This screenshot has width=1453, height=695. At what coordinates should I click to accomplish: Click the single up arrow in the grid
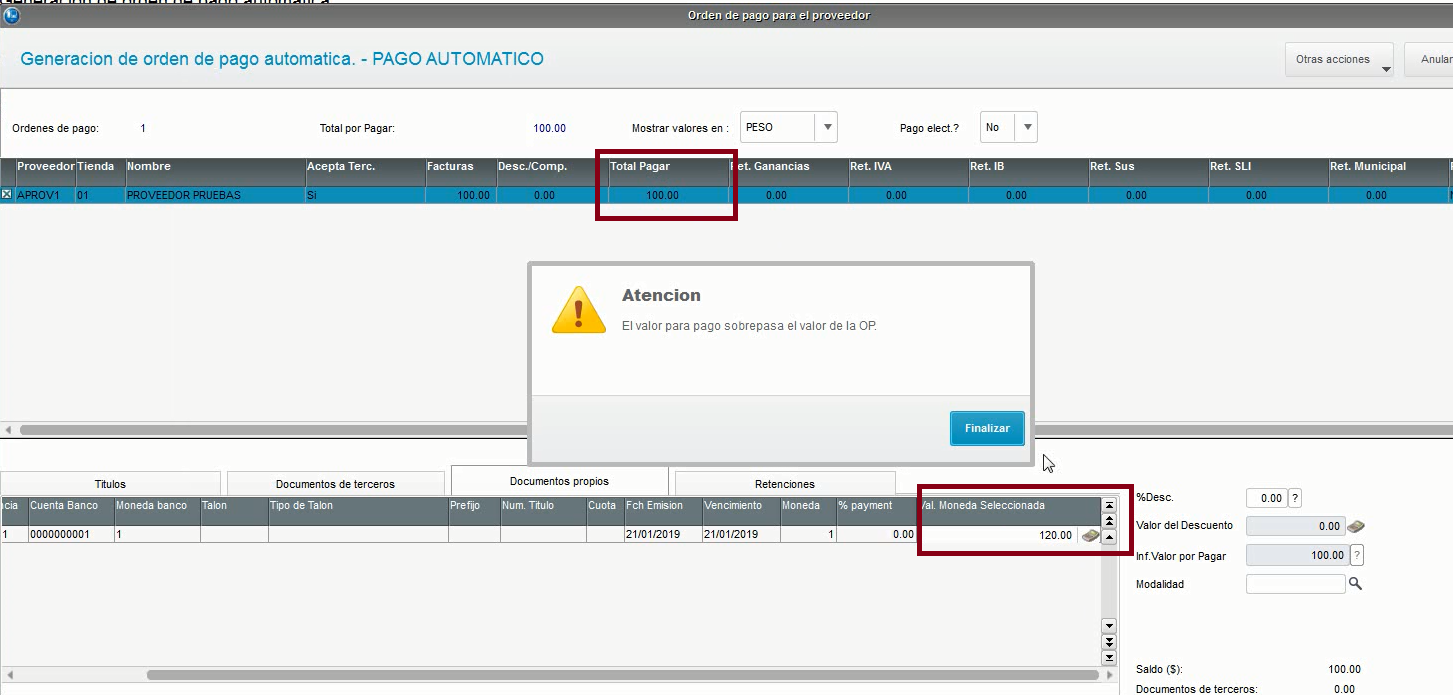[1109, 538]
